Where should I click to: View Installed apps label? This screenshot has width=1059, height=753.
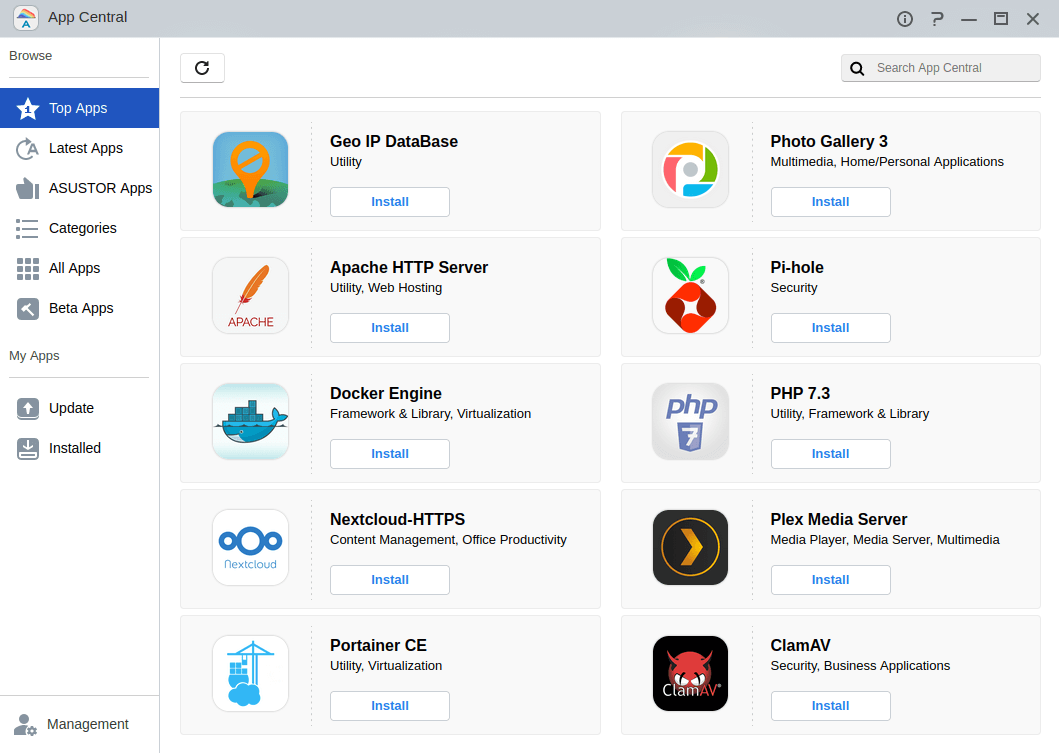(x=75, y=448)
